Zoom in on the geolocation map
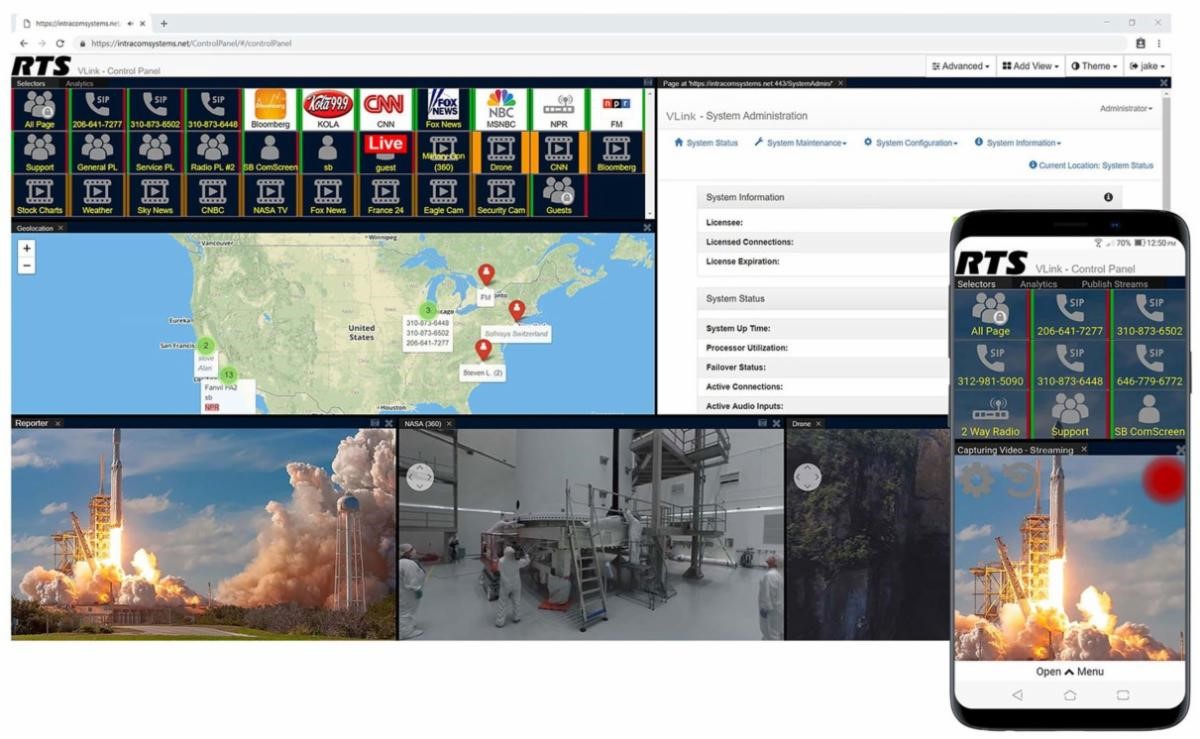Image resolution: width=1200 pixels, height=739 pixels. click(27, 248)
